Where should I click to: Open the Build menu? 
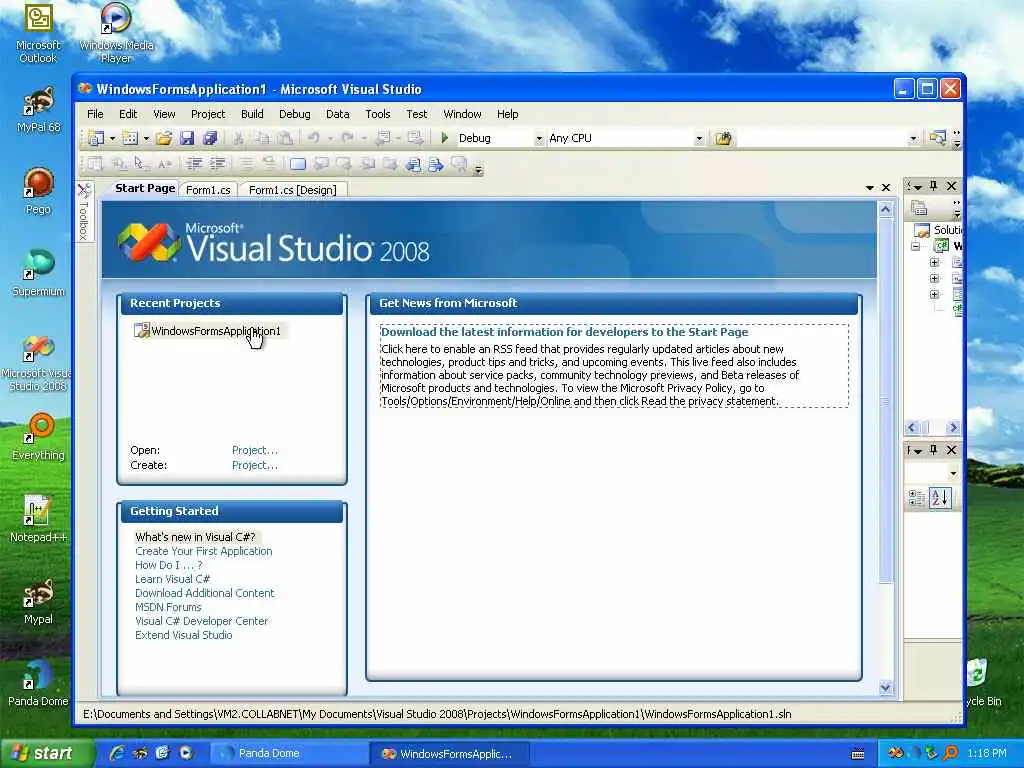[252, 114]
